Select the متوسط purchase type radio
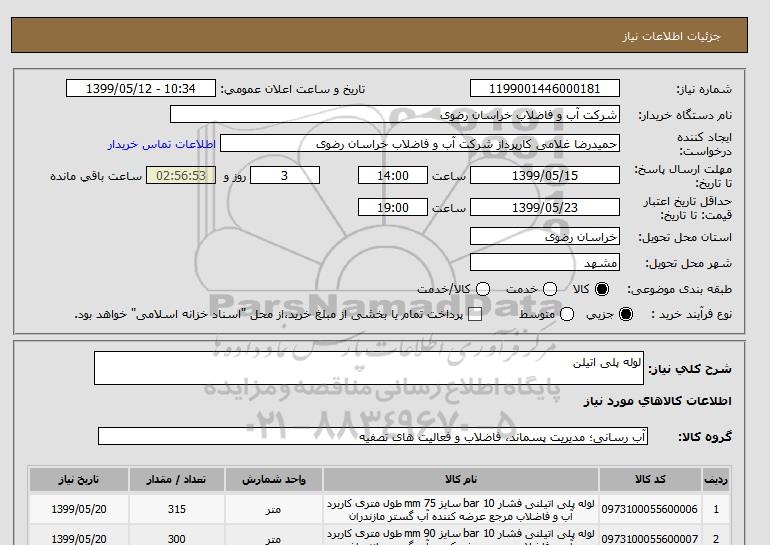 567,314
